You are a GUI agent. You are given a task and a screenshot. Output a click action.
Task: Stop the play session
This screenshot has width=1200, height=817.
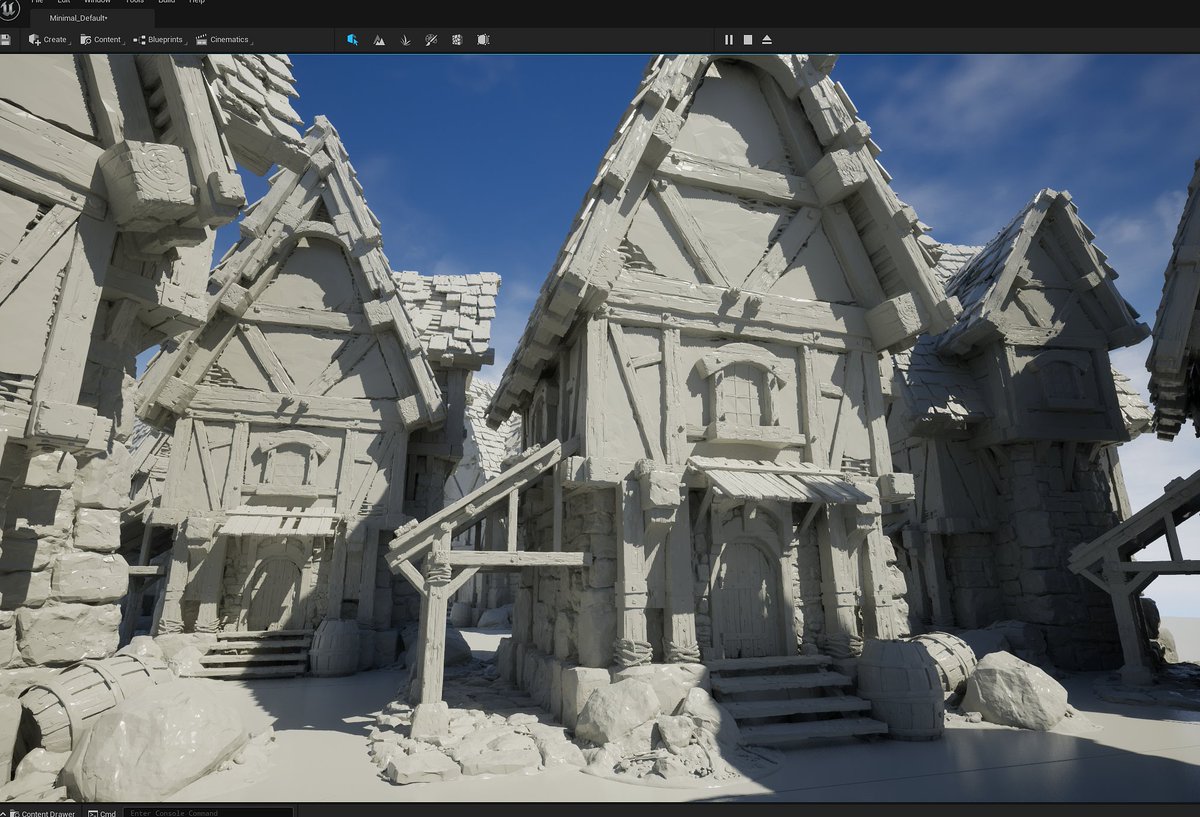[x=747, y=40]
